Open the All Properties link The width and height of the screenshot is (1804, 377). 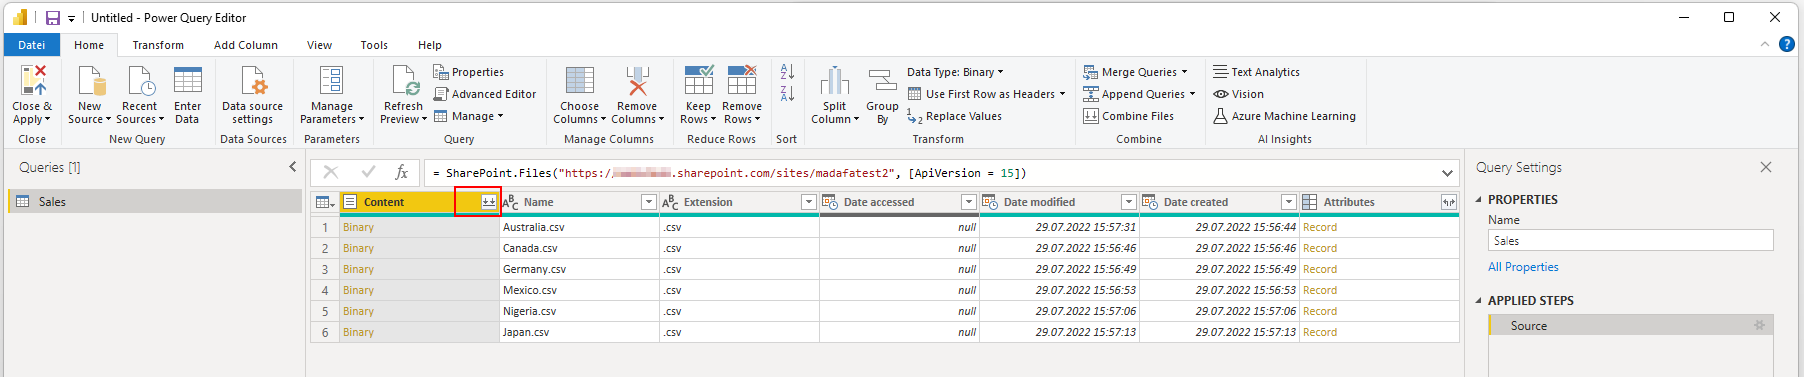coord(1523,267)
